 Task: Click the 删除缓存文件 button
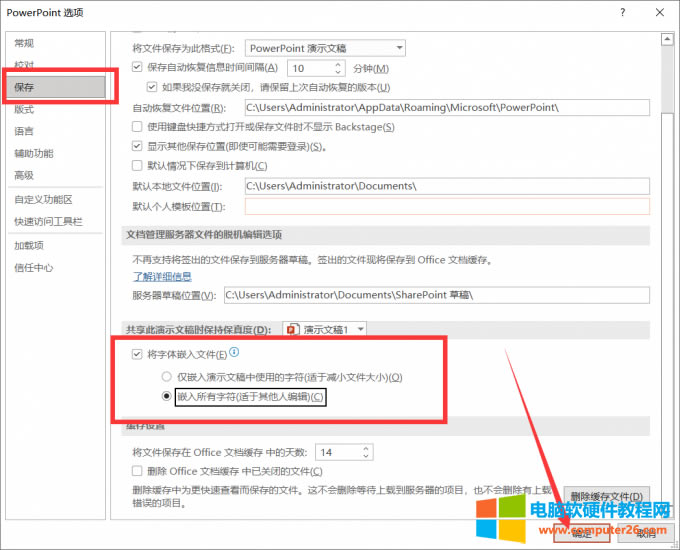click(607, 496)
